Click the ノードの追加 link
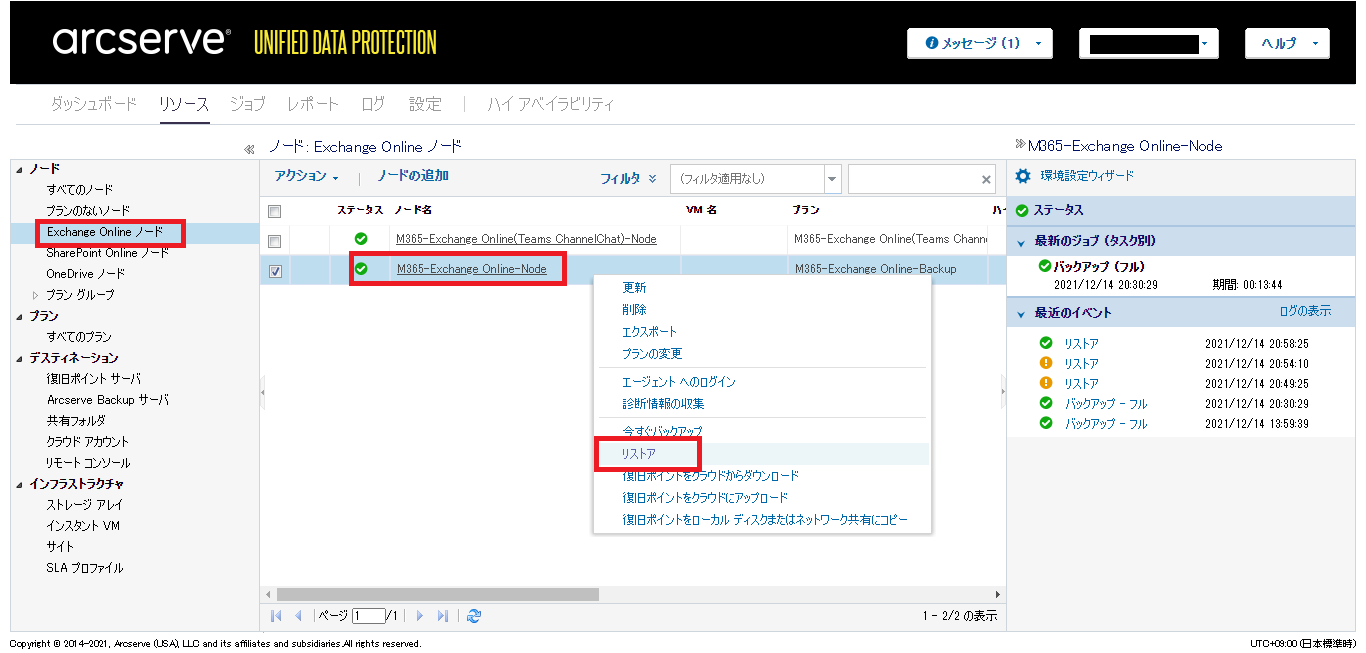1366x653 pixels. click(x=413, y=176)
